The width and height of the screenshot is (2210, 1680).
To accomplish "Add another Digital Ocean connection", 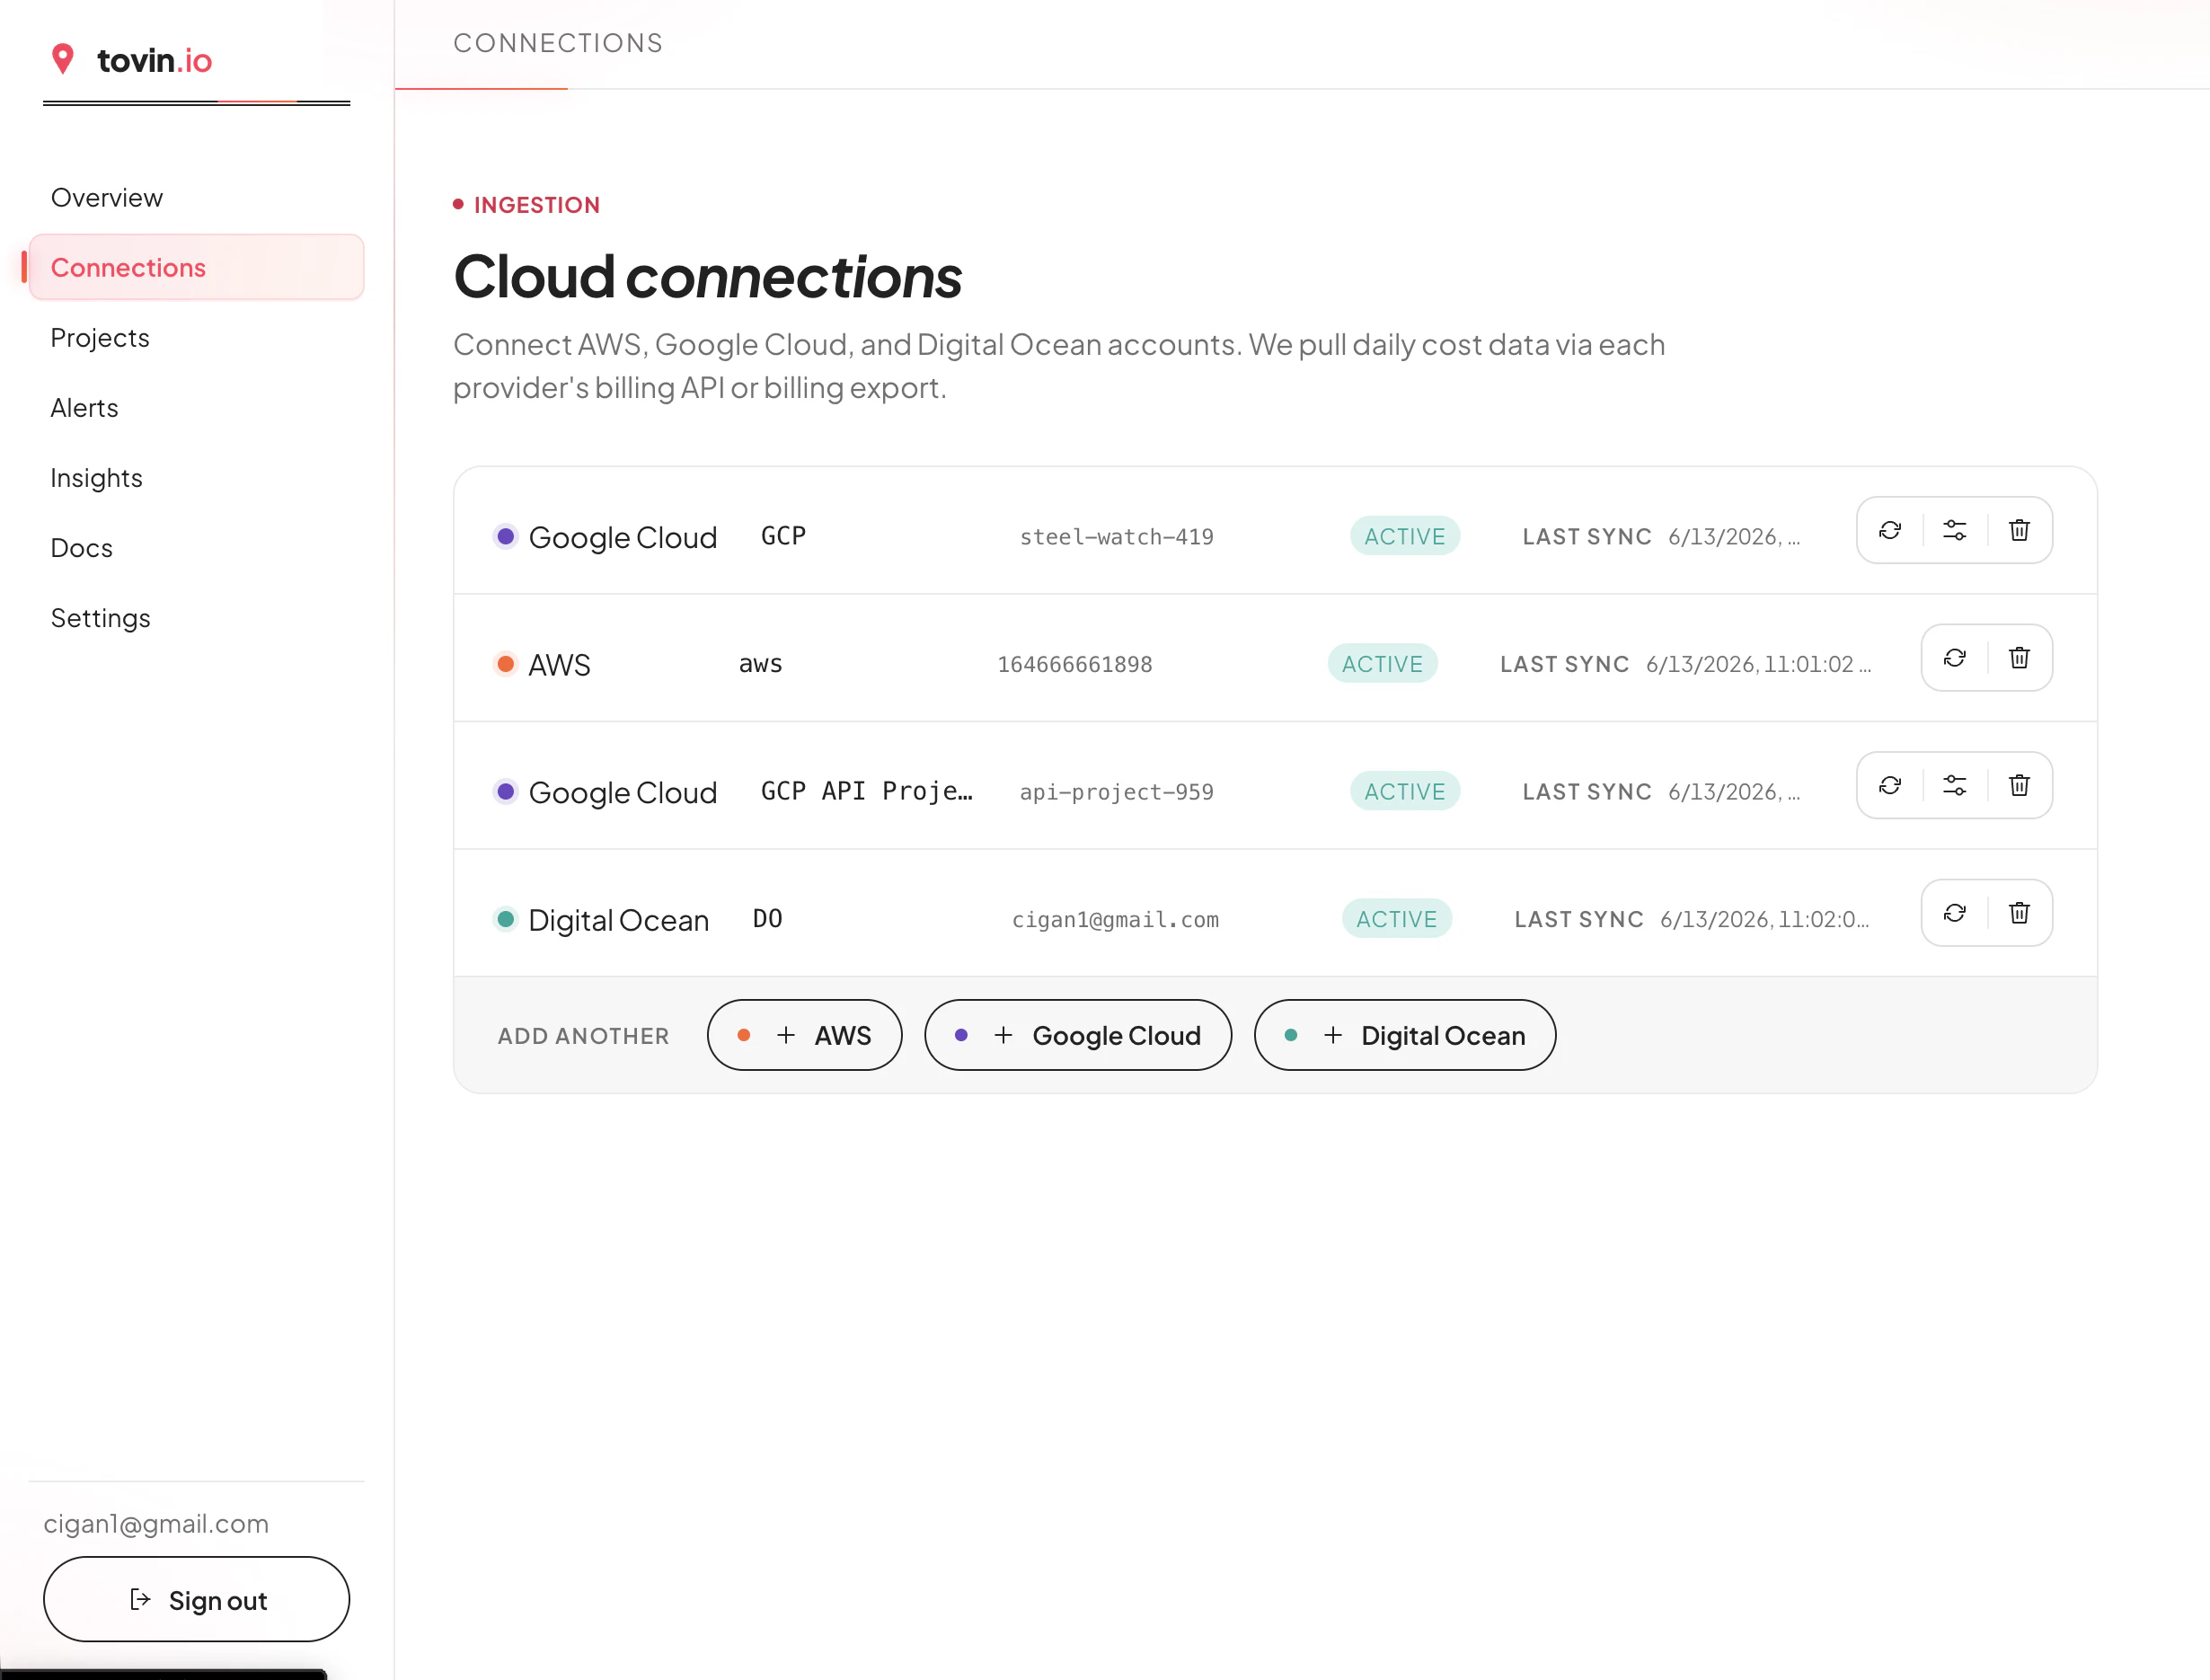I will coord(1404,1035).
